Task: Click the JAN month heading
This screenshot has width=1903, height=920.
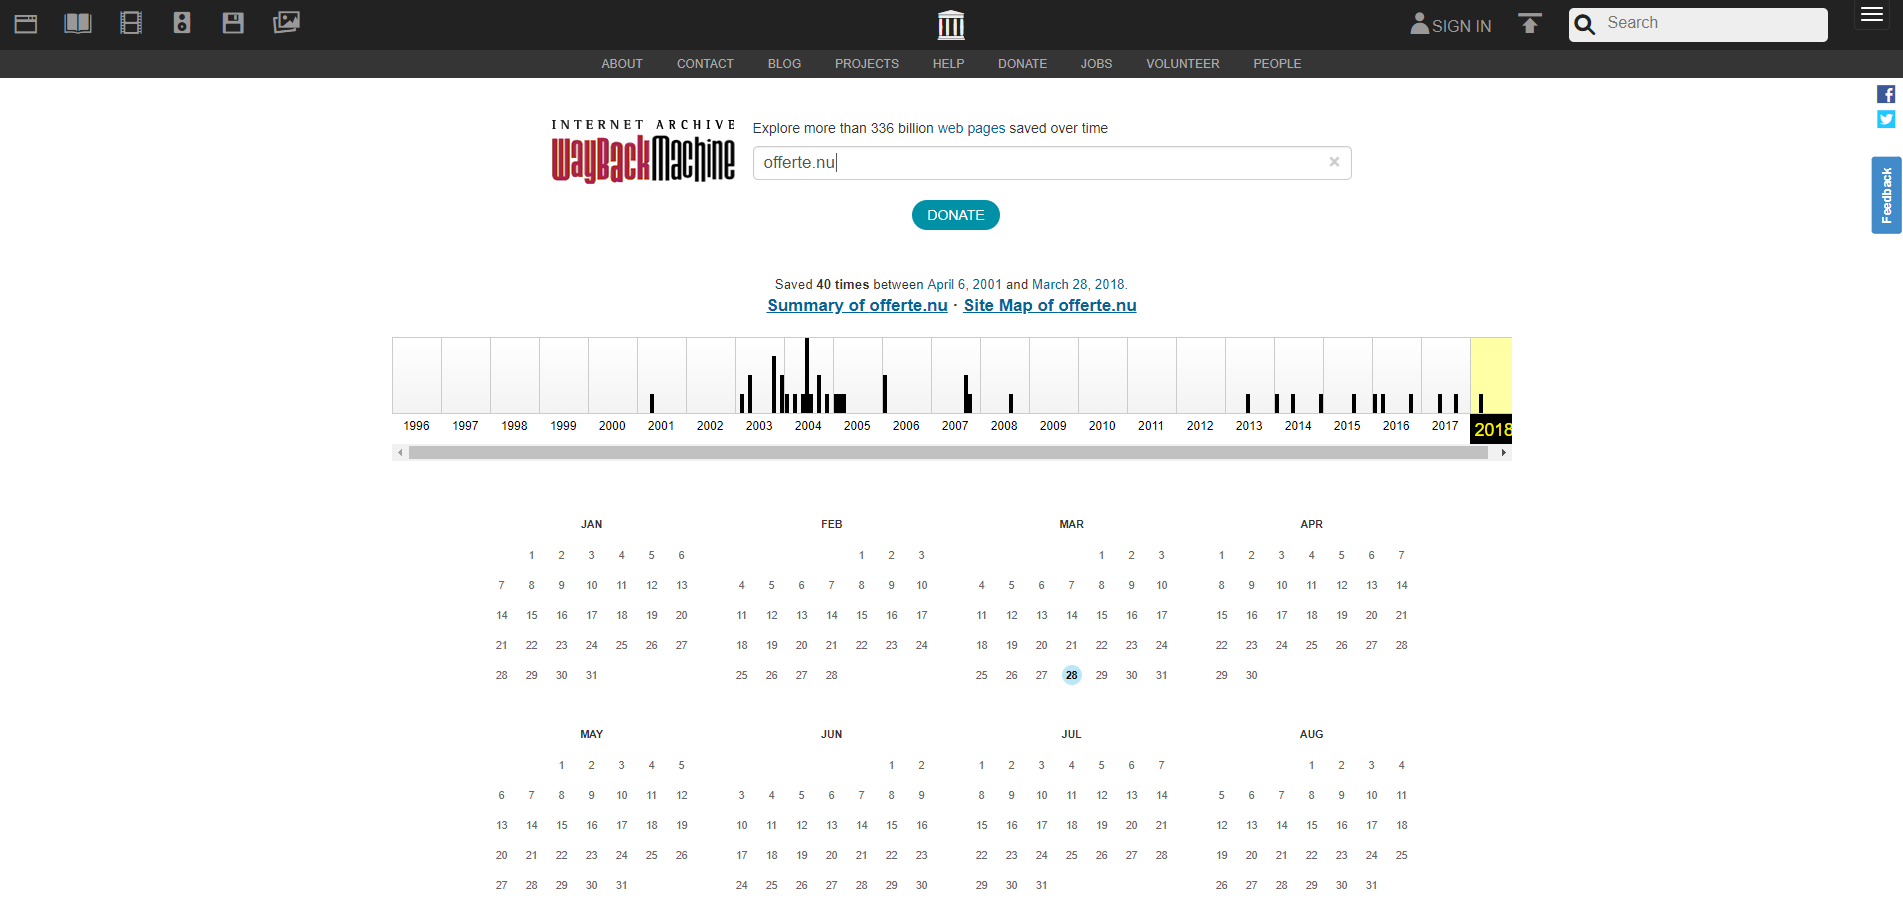Action: tap(591, 525)
